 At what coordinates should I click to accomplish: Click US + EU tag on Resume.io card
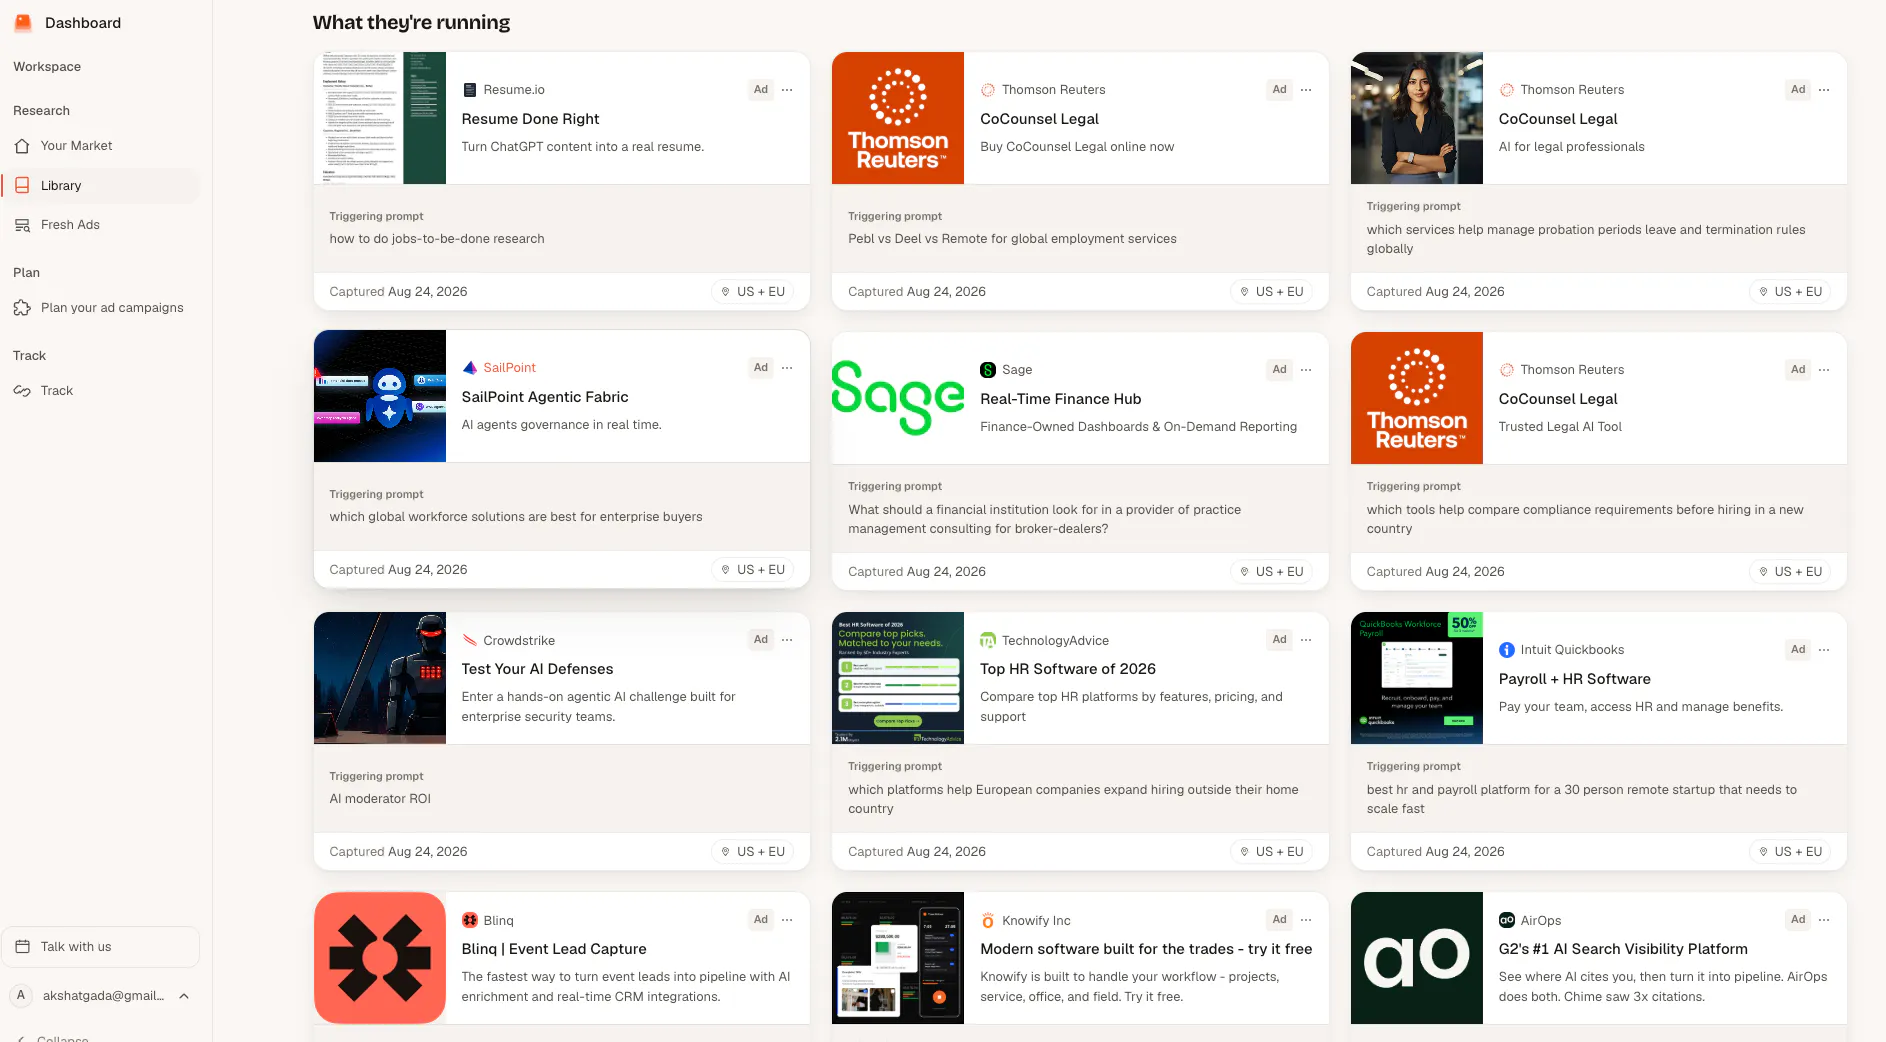point(752,292)
